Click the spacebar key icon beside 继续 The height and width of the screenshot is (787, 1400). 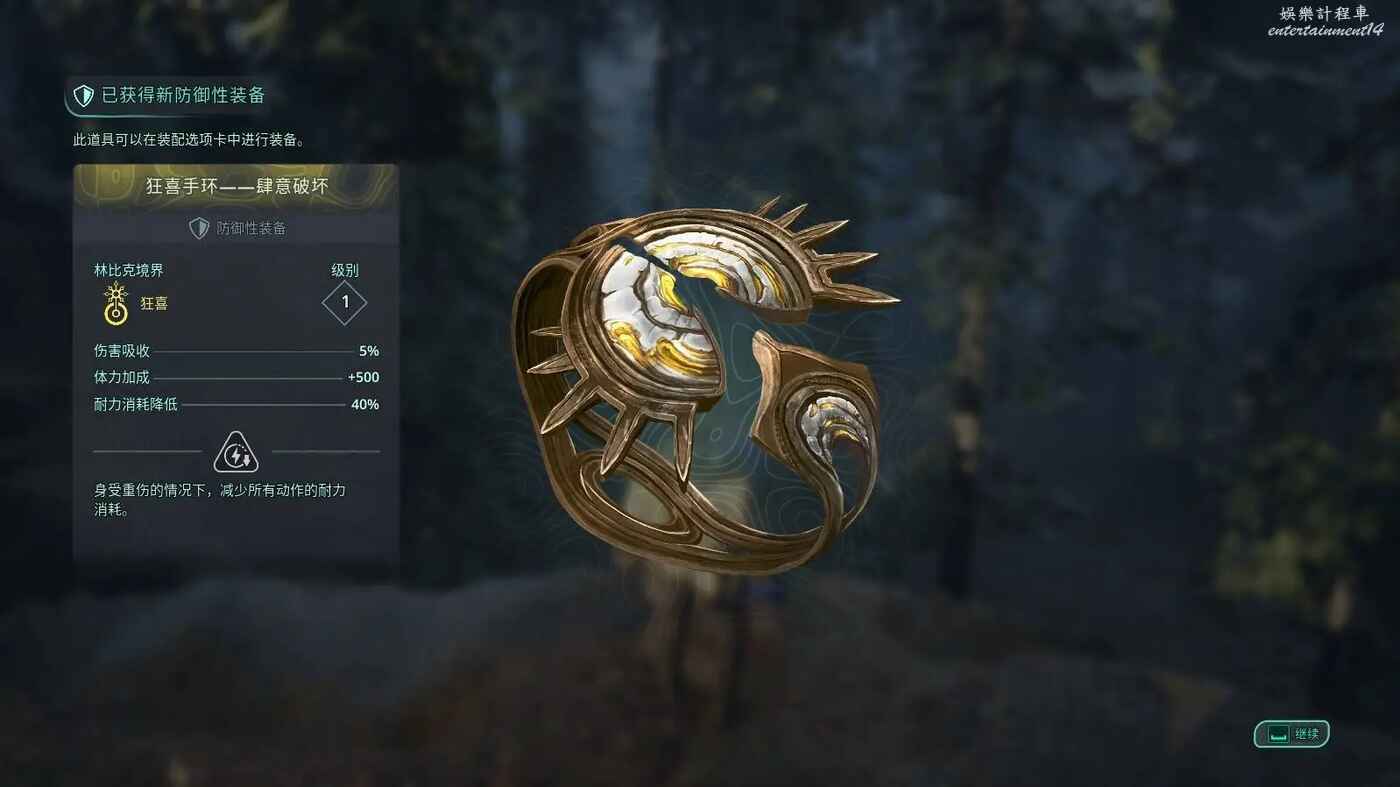click(x=1278, y=734)
